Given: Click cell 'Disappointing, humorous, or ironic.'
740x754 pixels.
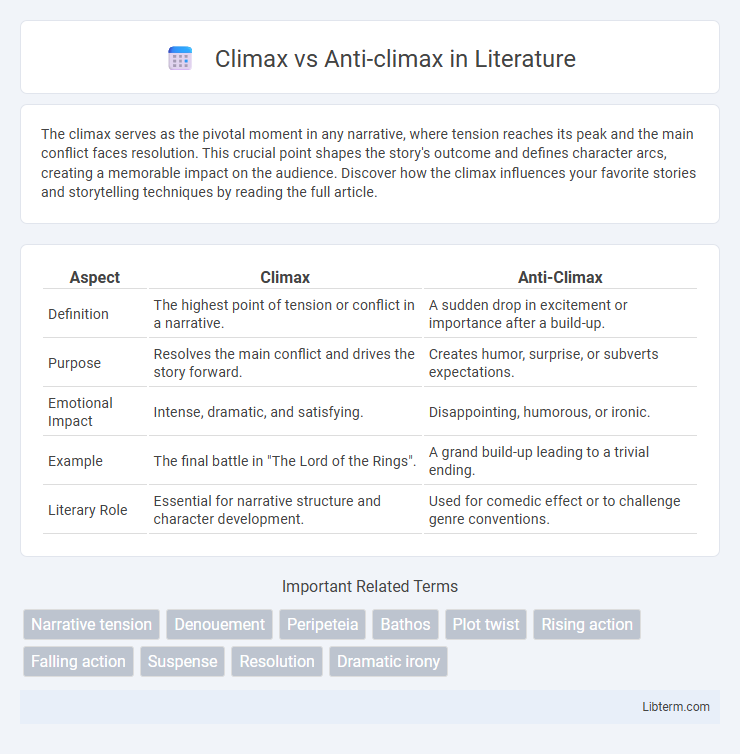Looking at the screenshot, I should (x=560, y=412).
